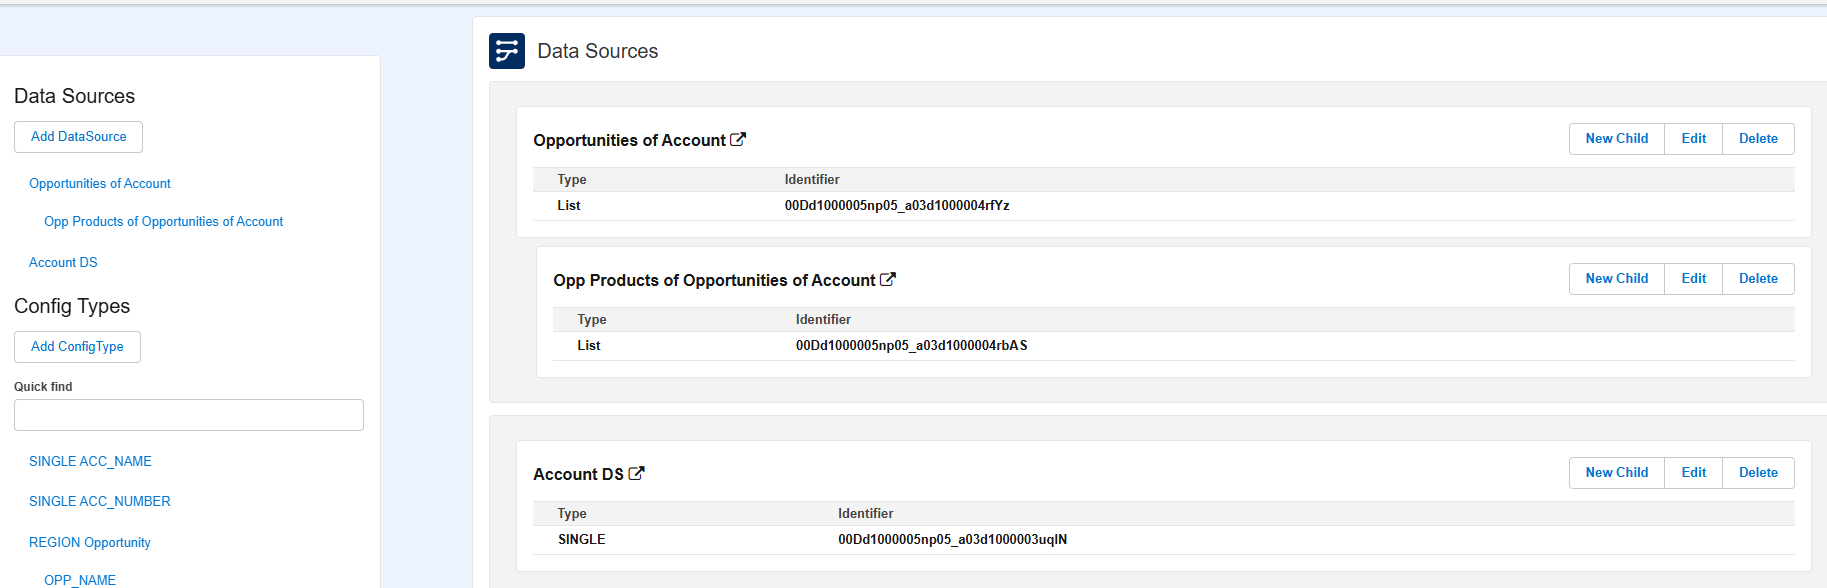Create New Child for Opportunities of Account
Image resolution: width=1827 pixels, height=588 pixels.
1617,139
